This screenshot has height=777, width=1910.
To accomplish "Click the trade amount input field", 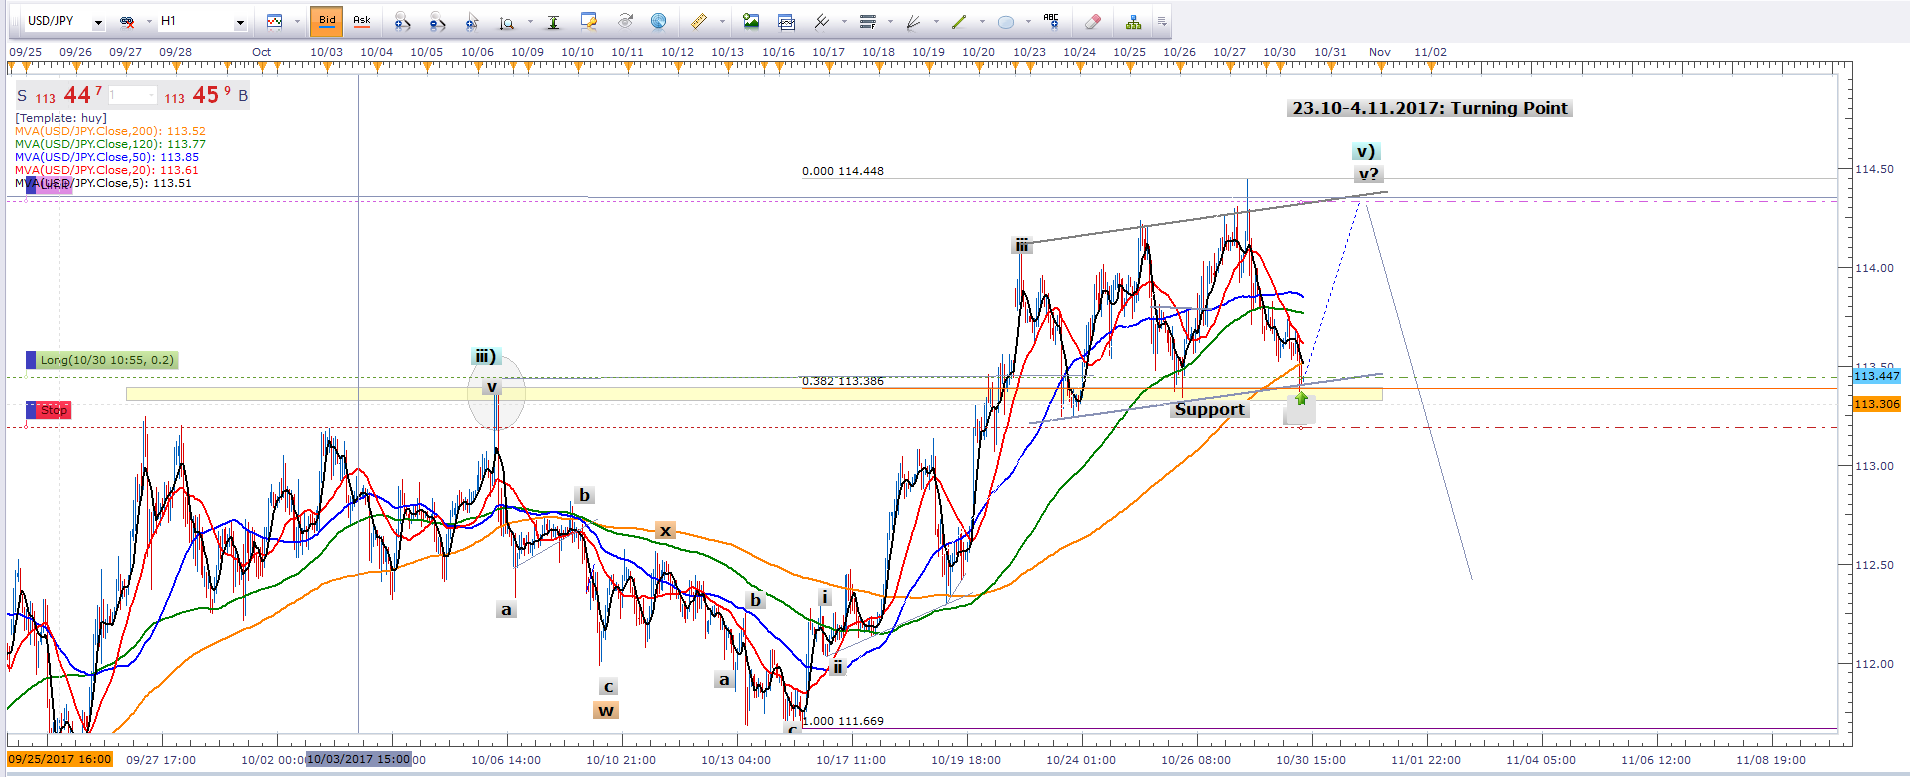I will [132, 96].
